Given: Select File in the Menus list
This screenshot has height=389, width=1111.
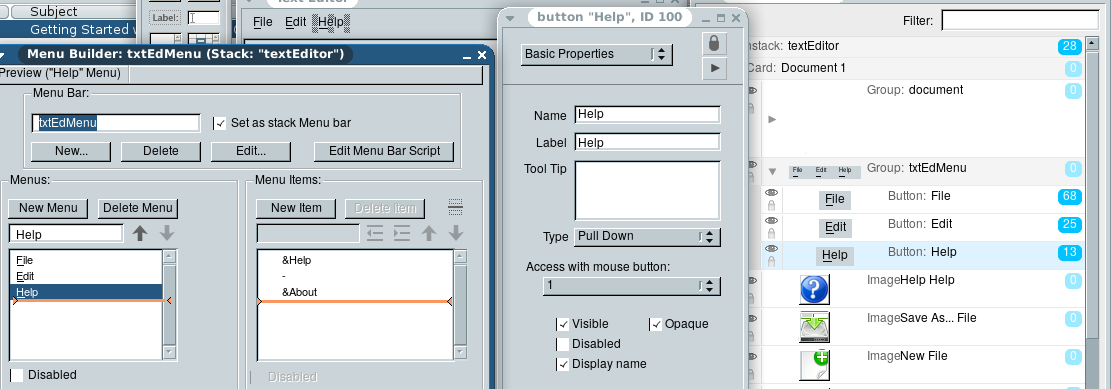Looking at the screenshot, I should coord(86,261).
